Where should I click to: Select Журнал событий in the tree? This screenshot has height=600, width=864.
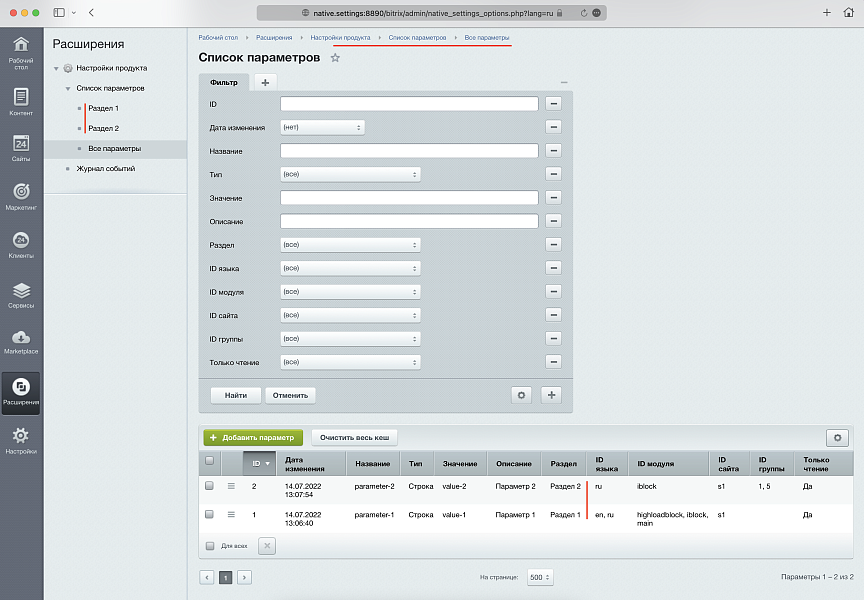click(x=105, y=169)
